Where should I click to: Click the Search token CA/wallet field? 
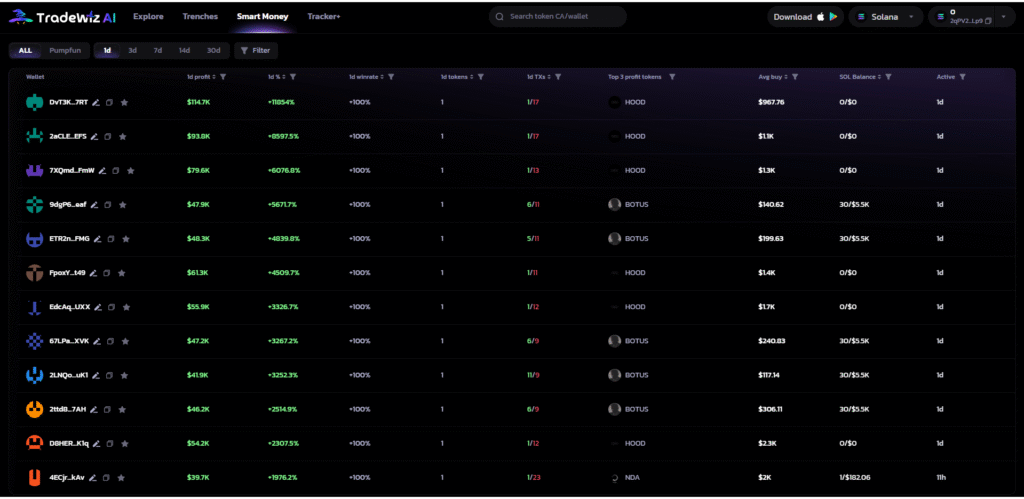click(558, 17)
